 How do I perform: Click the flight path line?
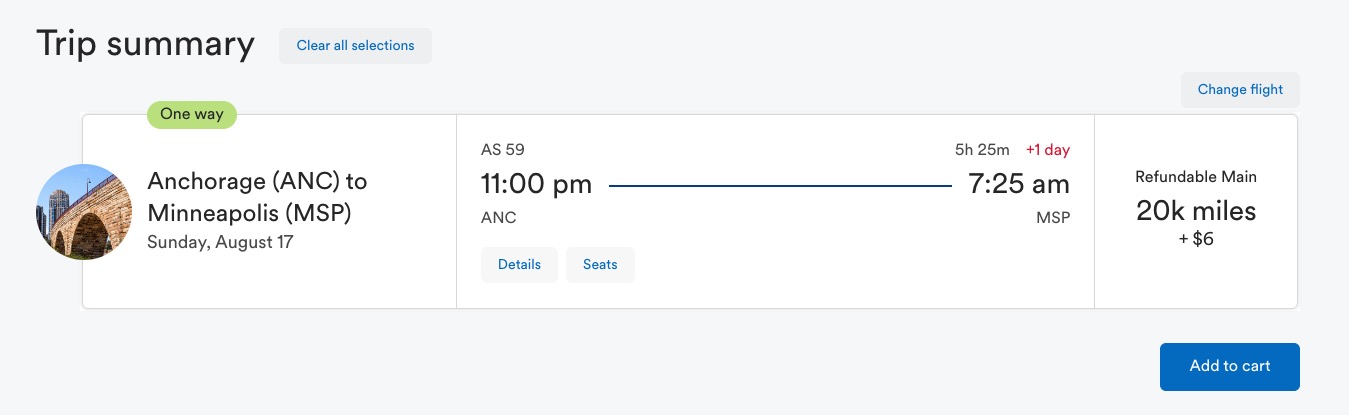(780, 185)
